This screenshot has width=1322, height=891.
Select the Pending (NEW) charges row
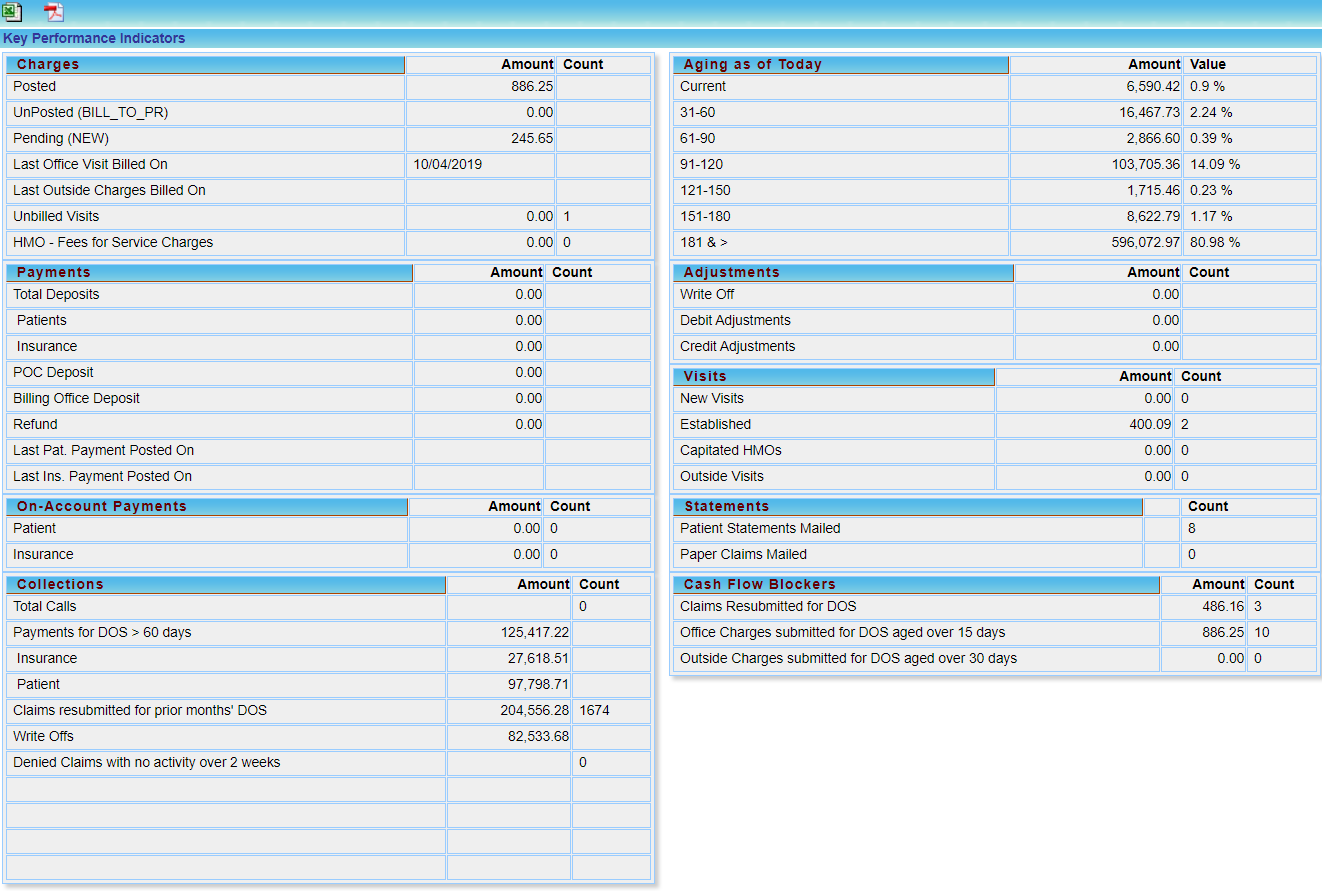point(61,139)
